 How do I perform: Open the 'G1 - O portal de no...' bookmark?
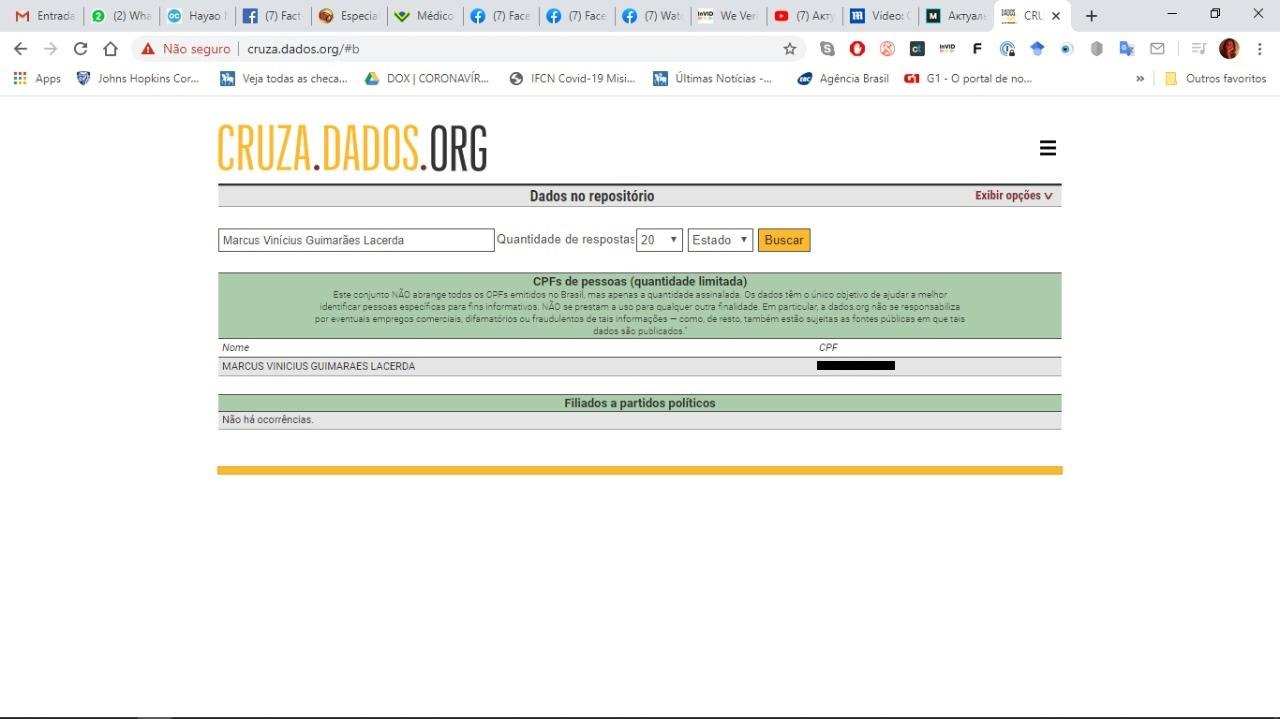pos(968,78)
